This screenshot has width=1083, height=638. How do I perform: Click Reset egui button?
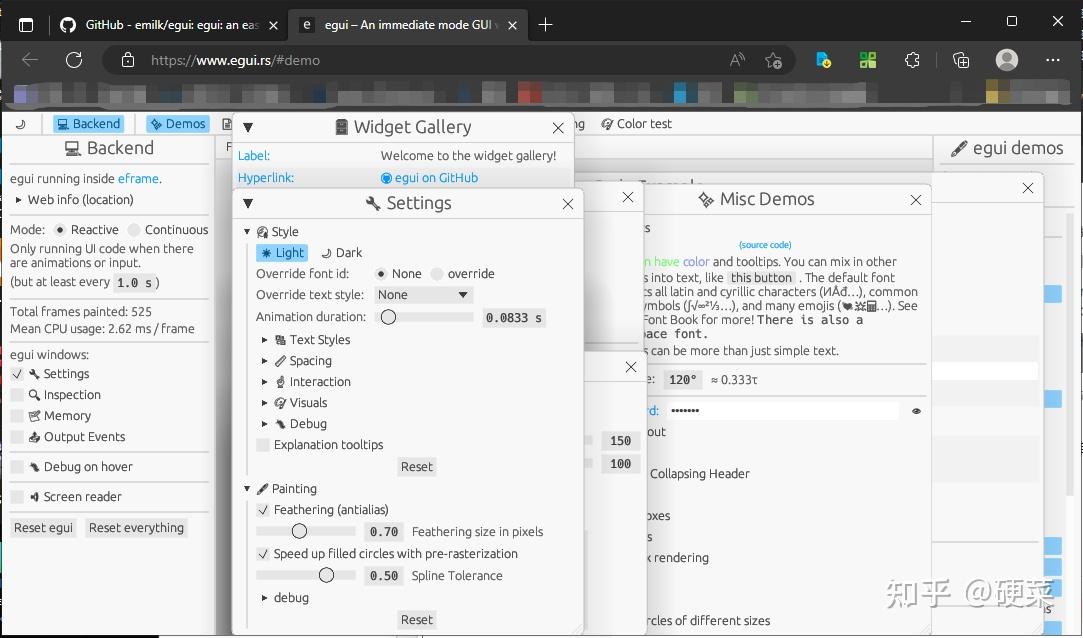[44, 528]
